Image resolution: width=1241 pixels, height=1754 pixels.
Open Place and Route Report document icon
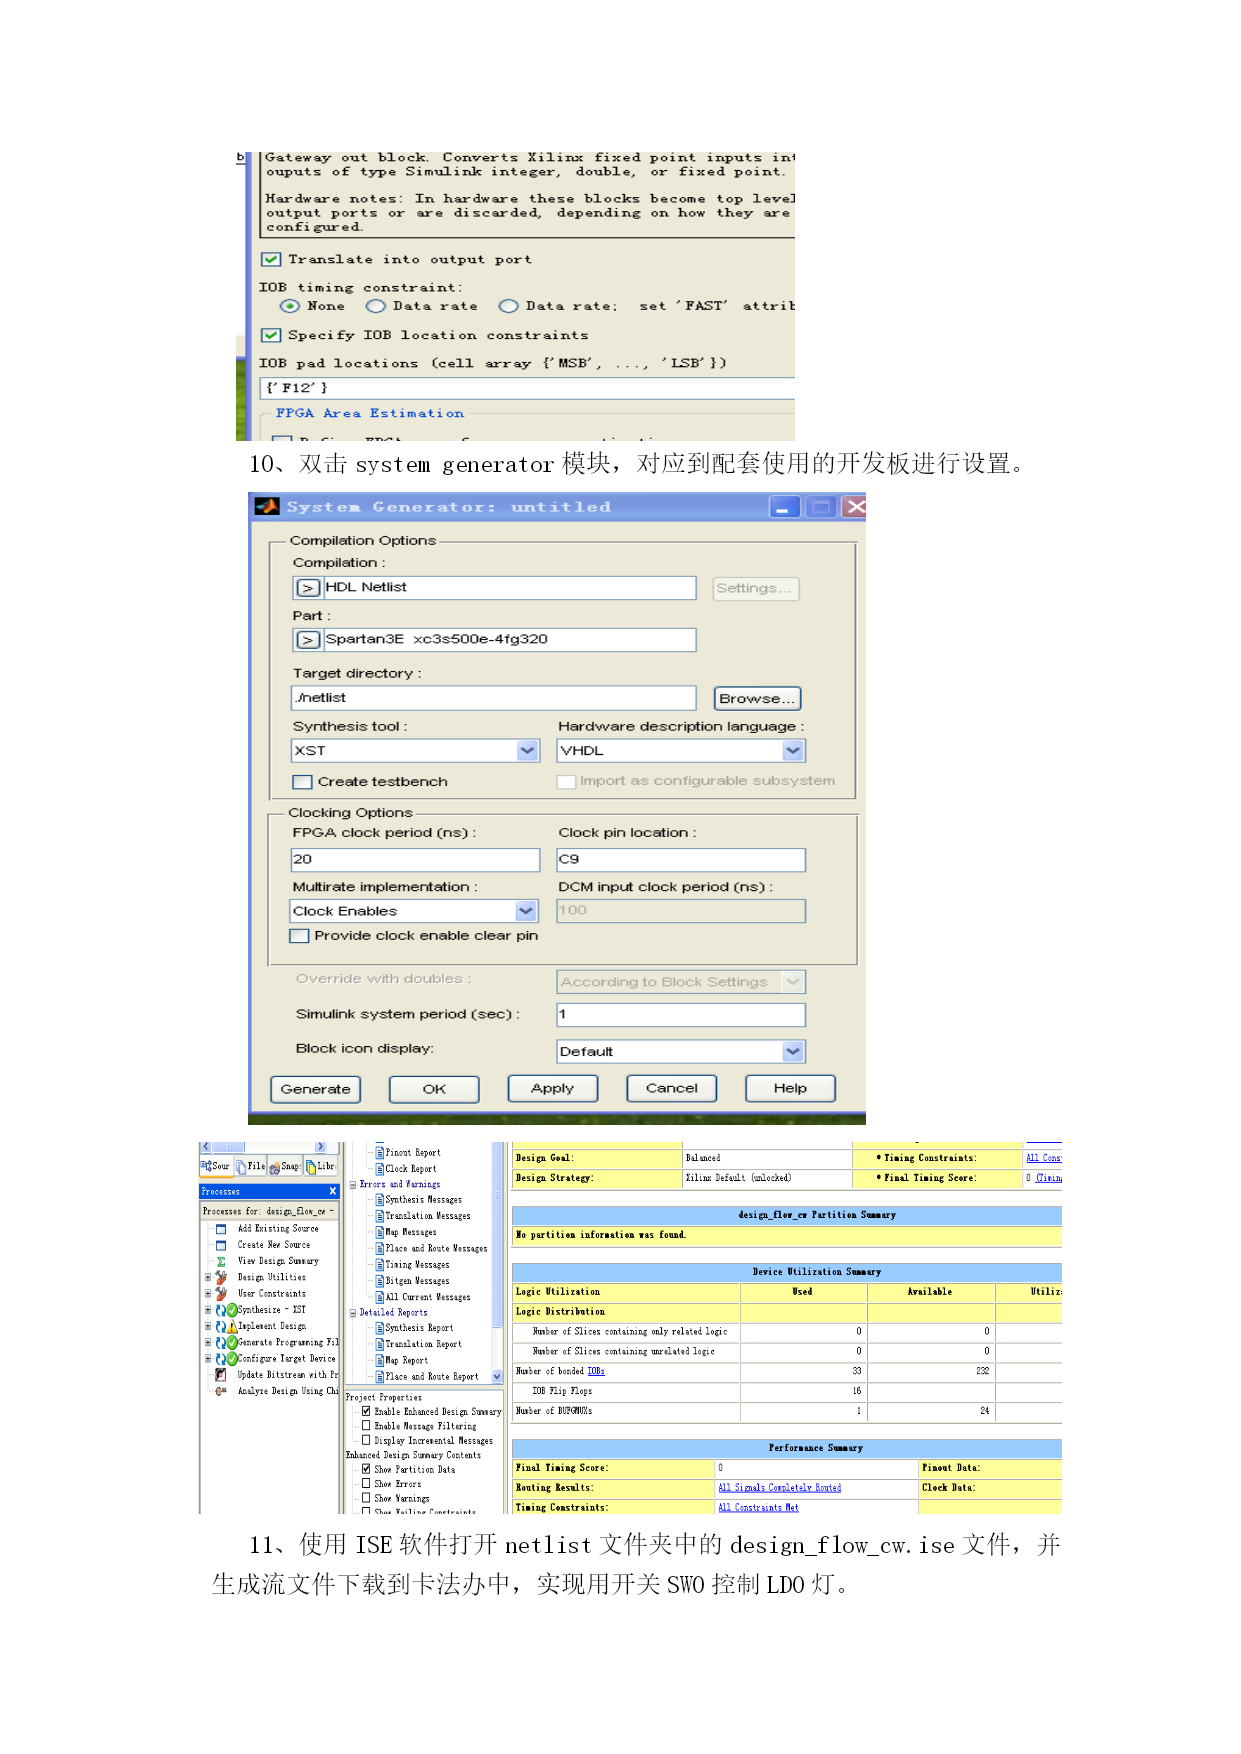tap(380, 1376)
